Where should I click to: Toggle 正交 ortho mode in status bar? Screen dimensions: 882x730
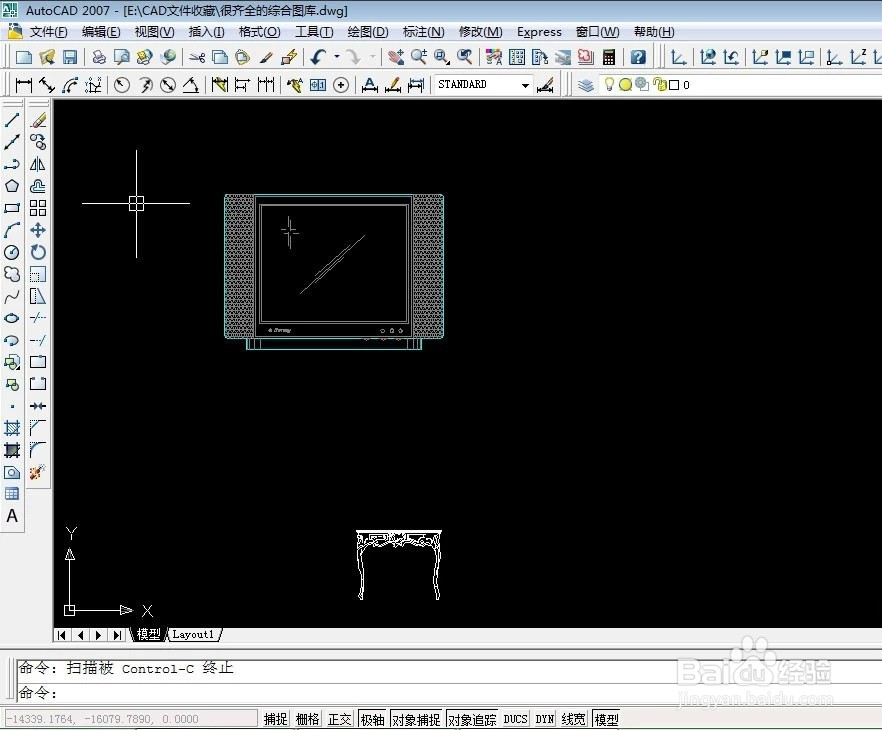tap(340, 719)
